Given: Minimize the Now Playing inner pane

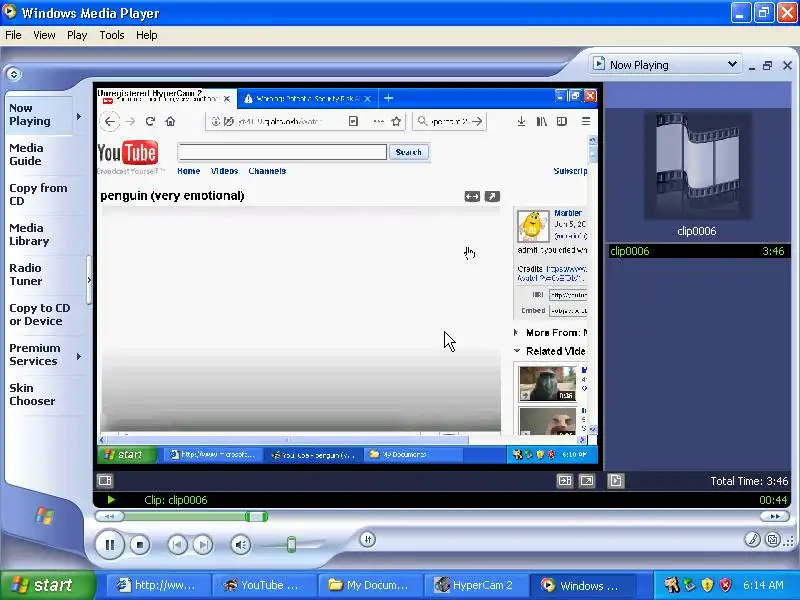Looking at the screenshot, I should 752,66.
